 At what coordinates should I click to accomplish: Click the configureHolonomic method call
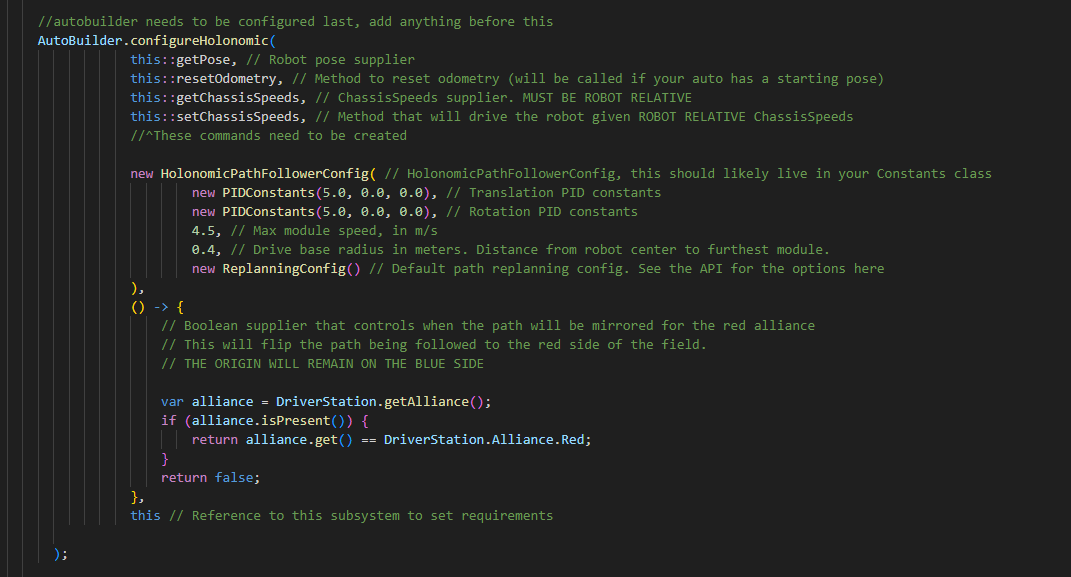(199, 40)
